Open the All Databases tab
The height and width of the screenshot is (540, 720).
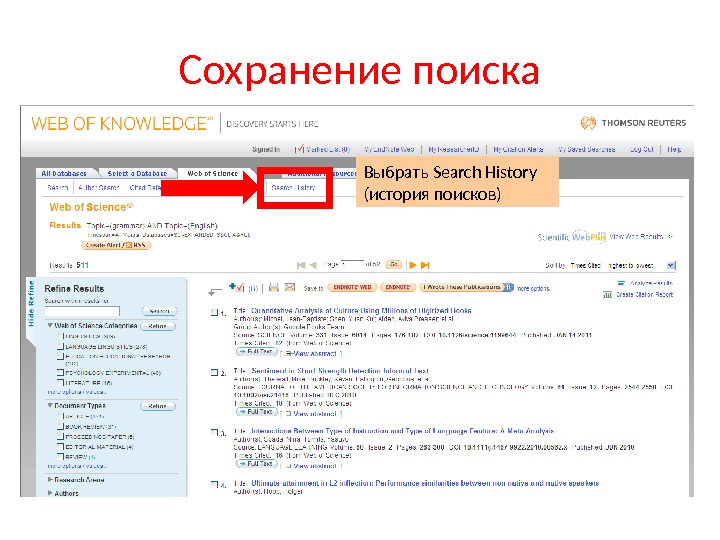pos(64,173)
